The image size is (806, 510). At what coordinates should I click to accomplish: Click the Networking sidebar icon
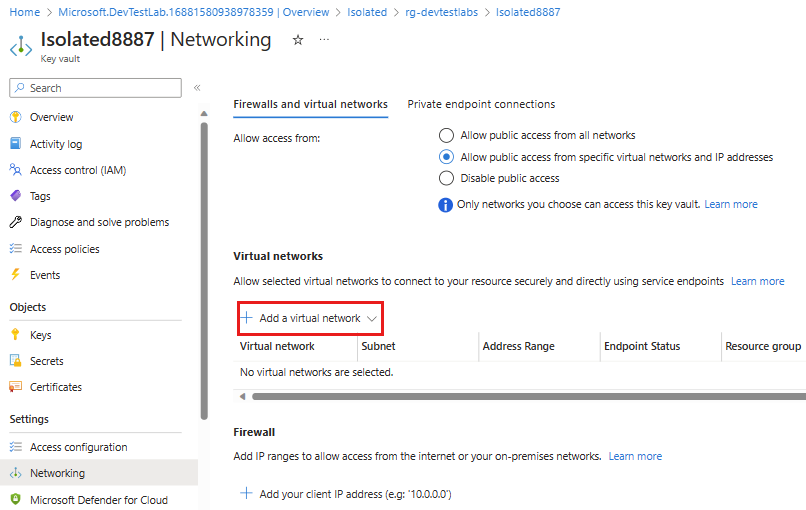click(x=16, y=473)
